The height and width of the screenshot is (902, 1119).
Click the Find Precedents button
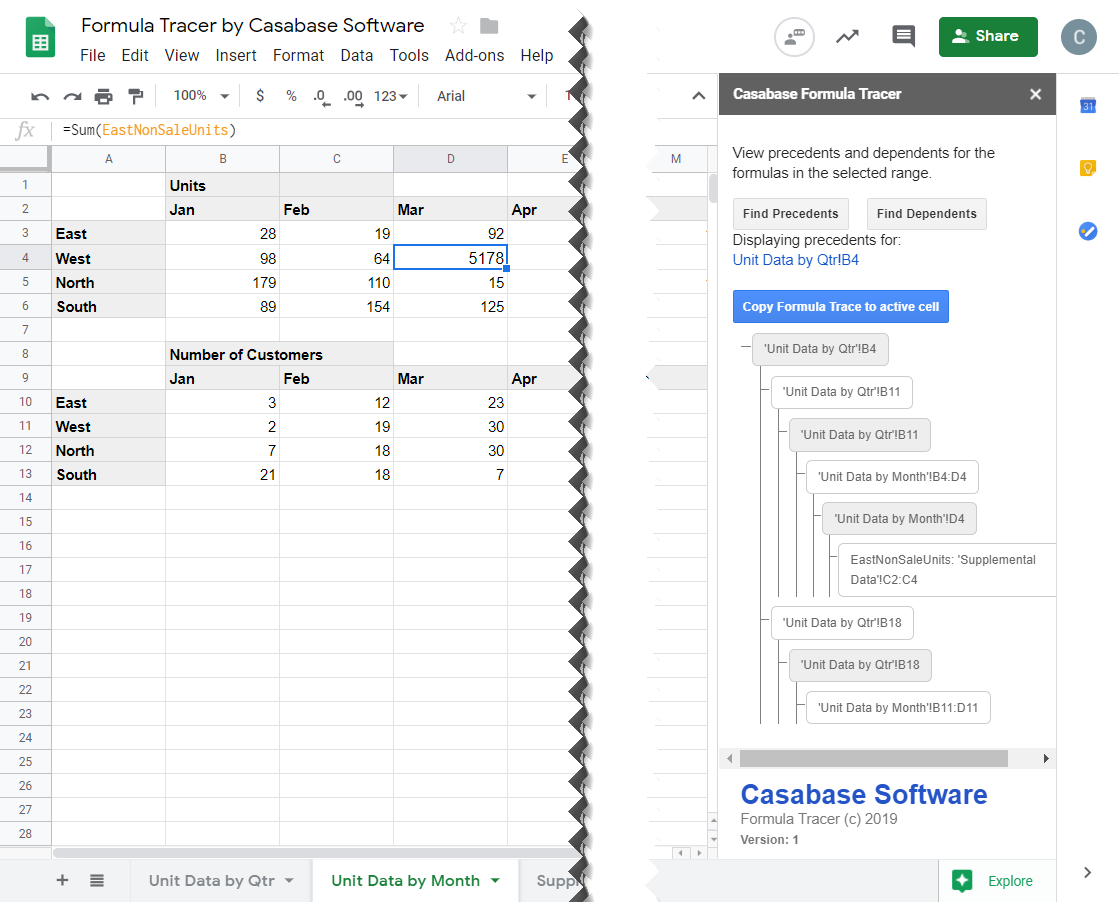[790, 213]
